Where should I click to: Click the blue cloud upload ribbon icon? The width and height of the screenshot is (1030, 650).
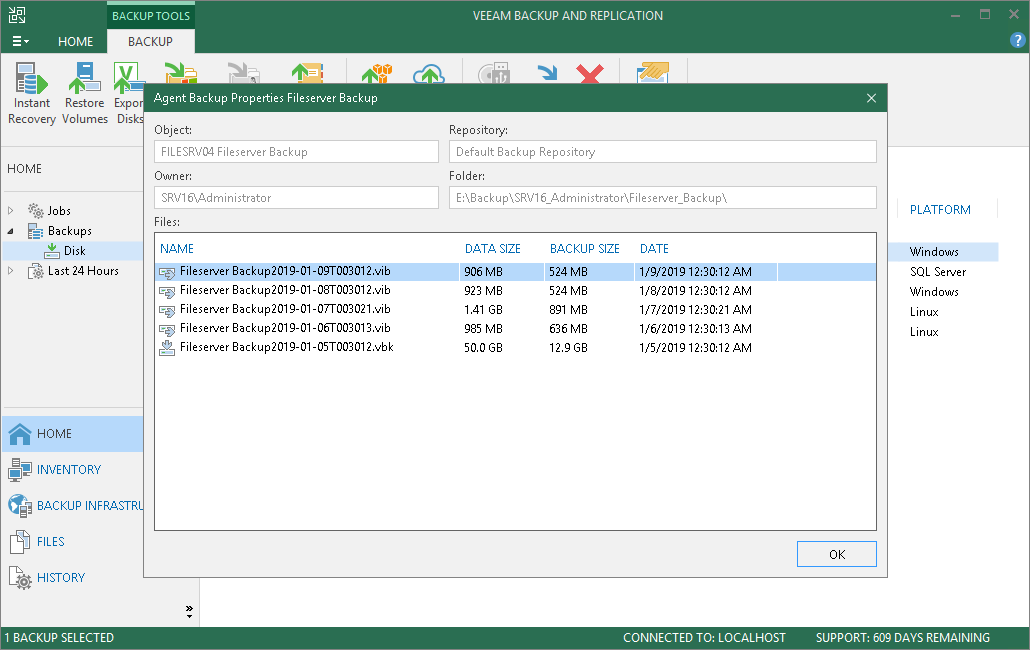coord(429,74)
